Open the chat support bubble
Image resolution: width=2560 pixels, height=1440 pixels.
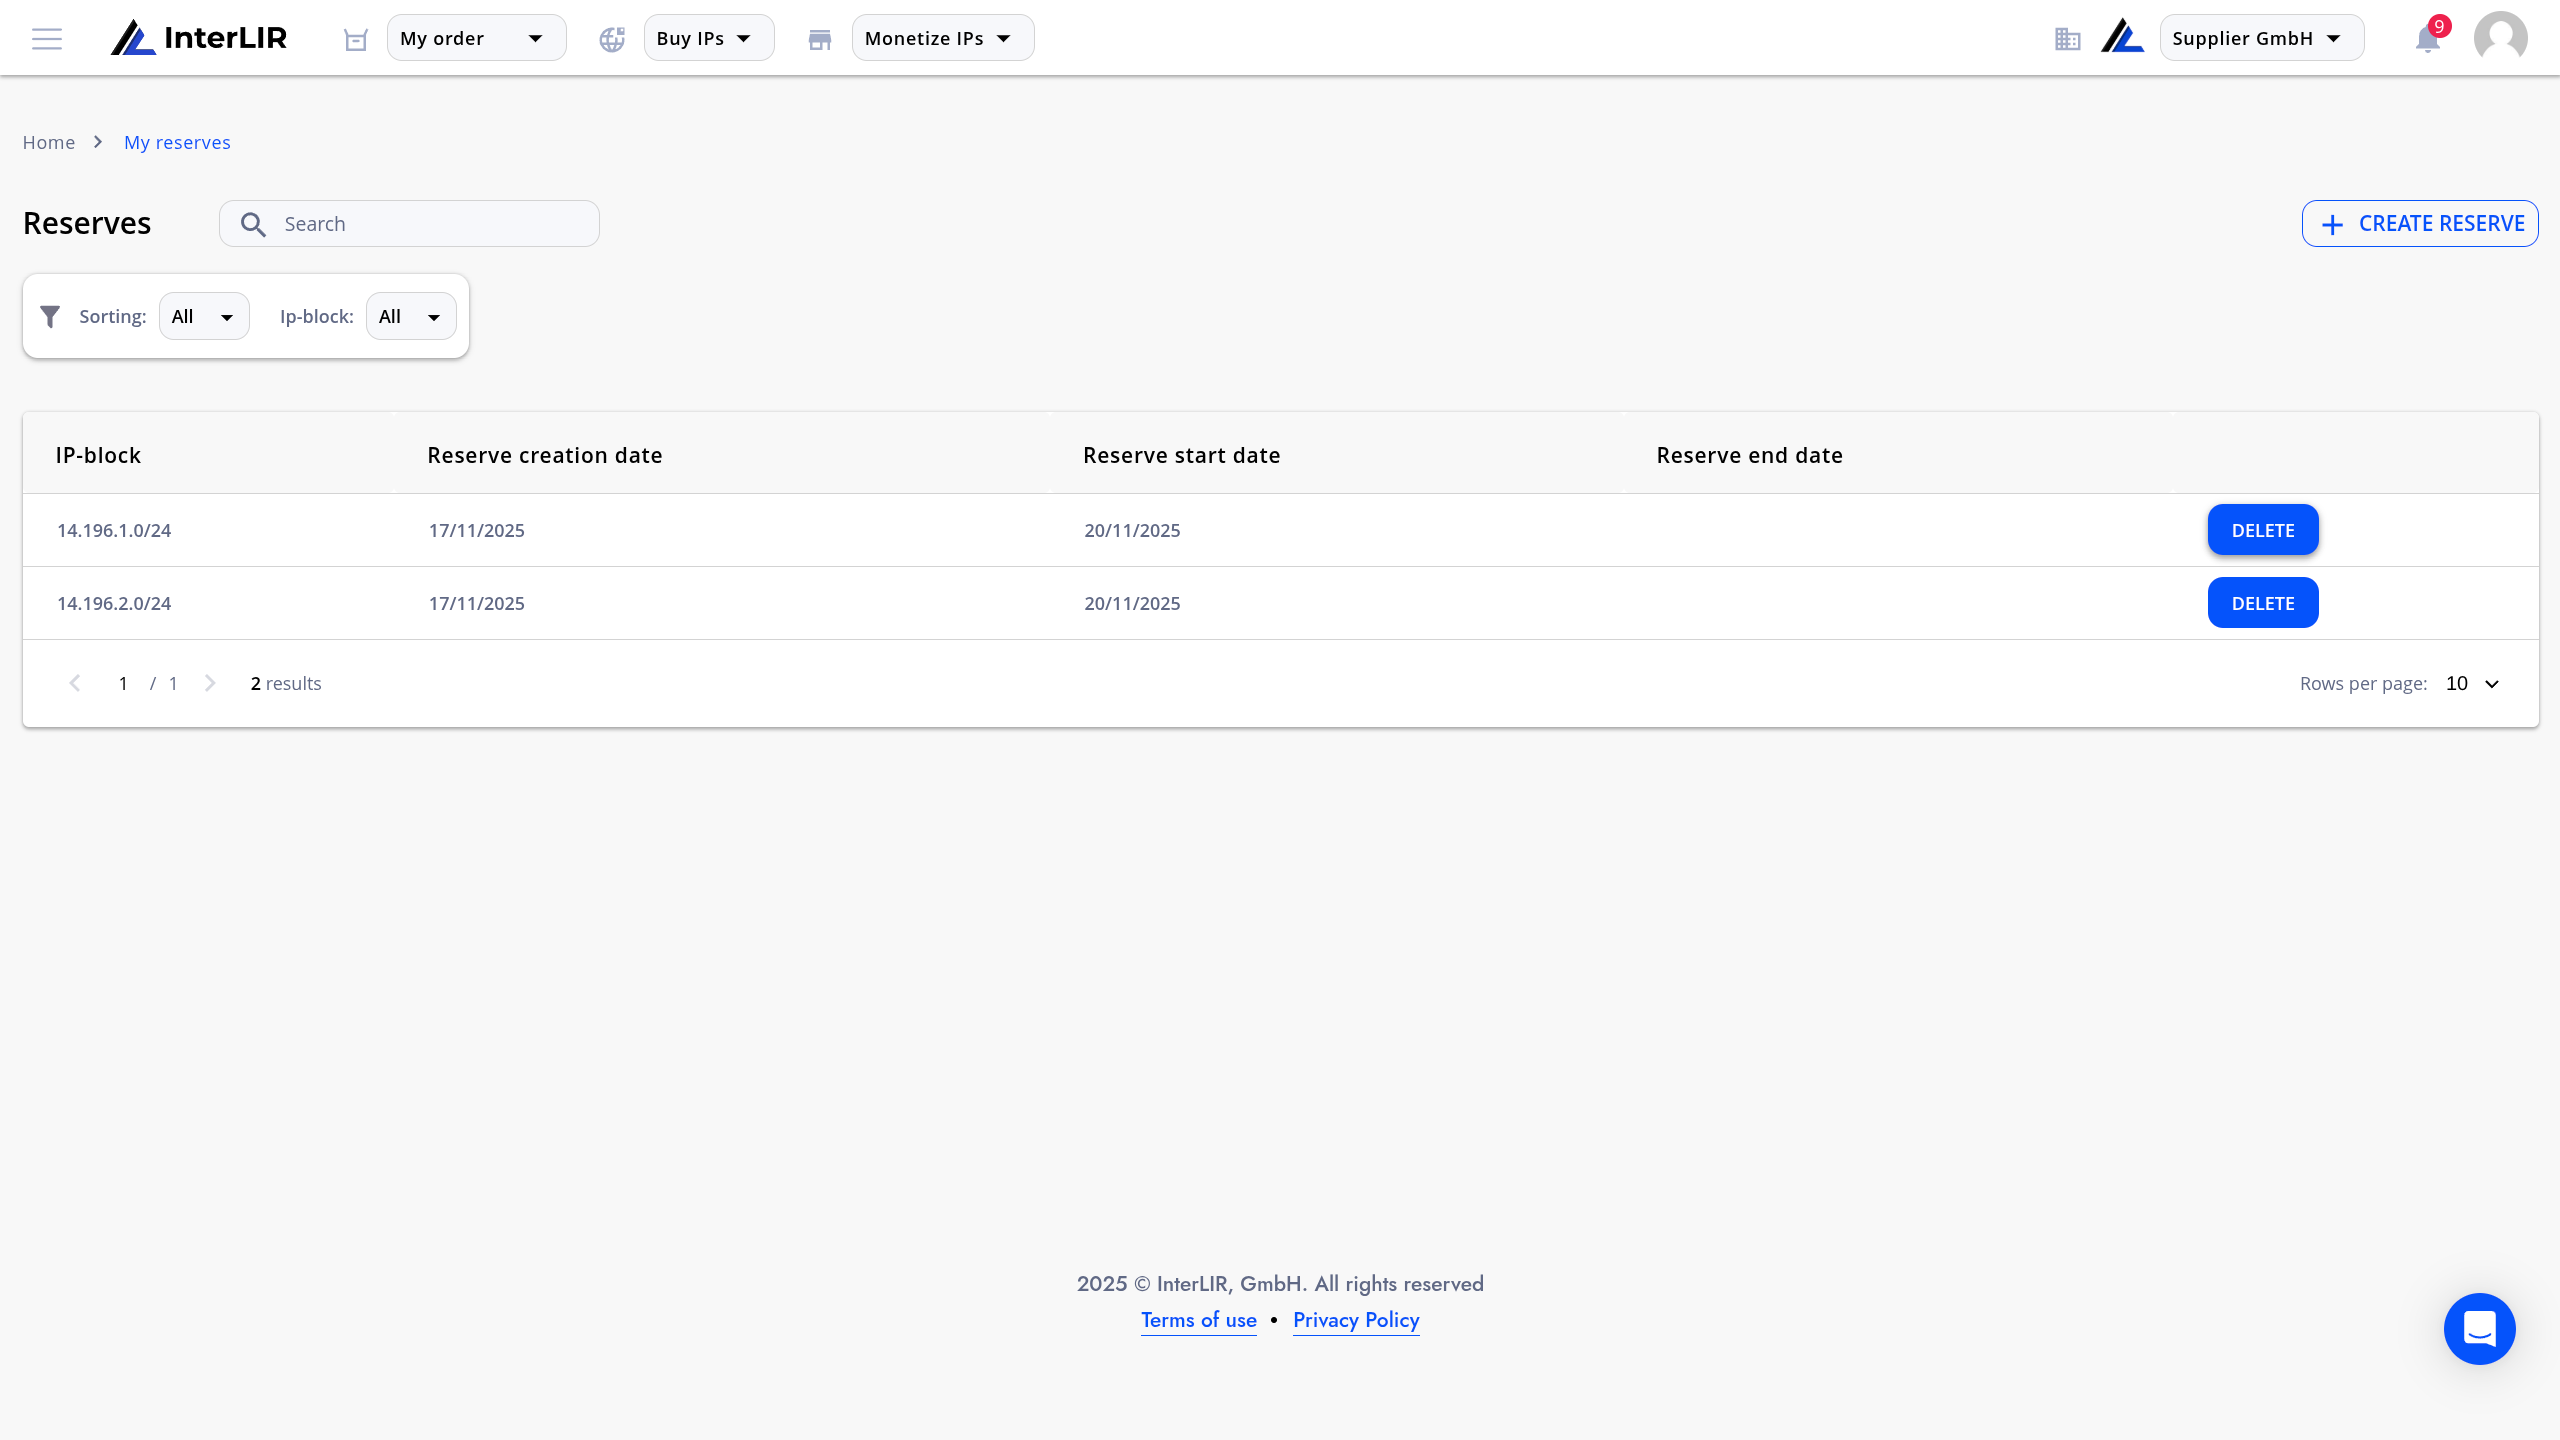point(2480,1329)
